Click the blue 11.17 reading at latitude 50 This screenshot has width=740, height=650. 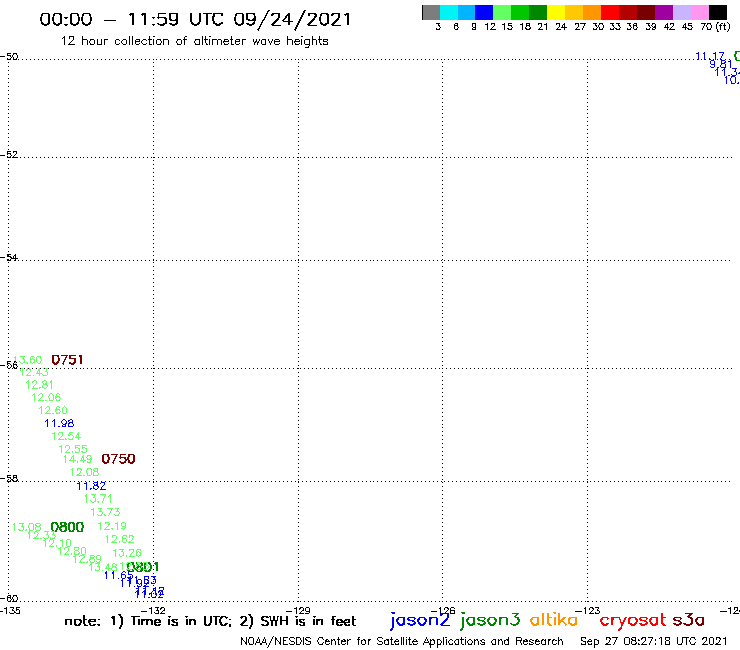(710, 56)
